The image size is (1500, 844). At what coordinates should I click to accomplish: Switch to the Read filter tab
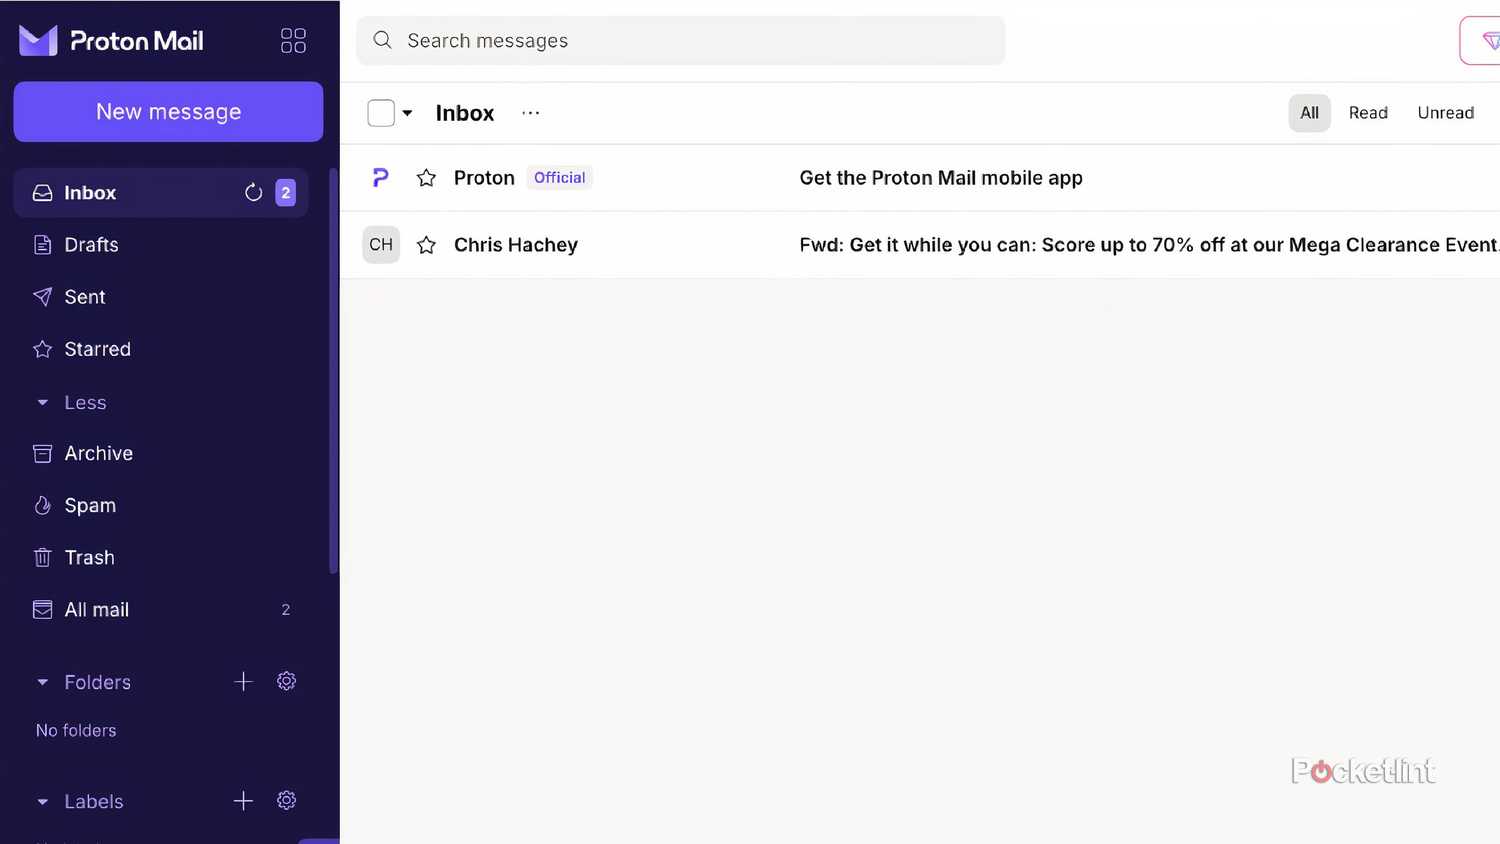[1368, 112]
